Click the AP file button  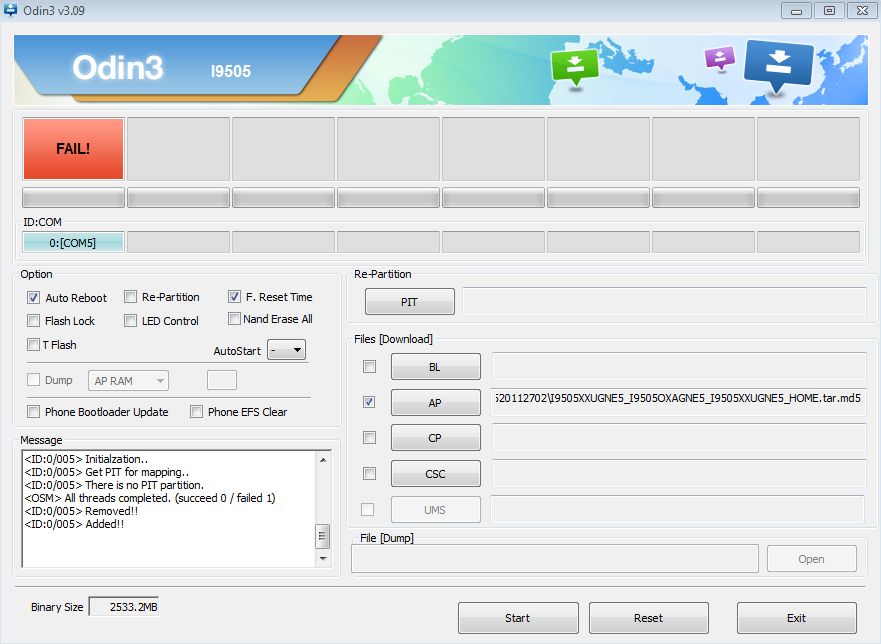point(435,402)
